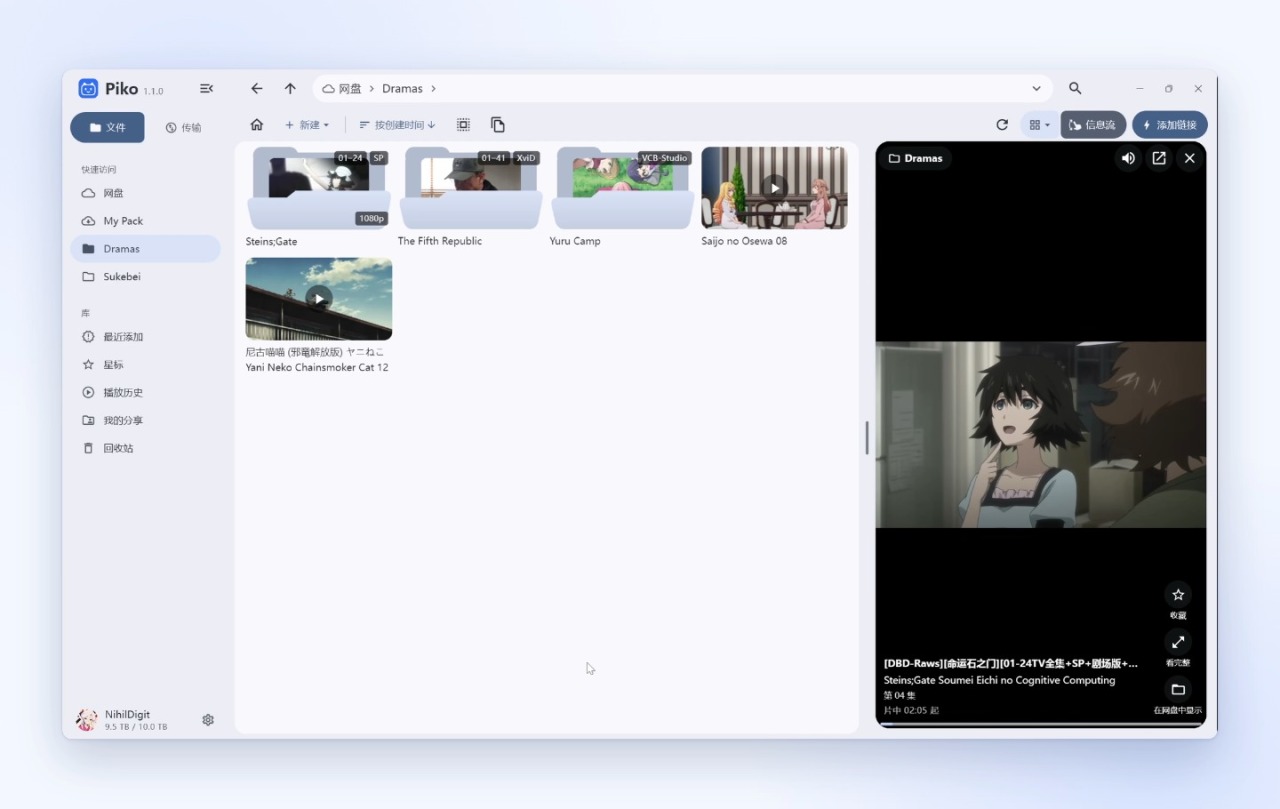Toggle the 信息流 feed view

tap(1093, 125)
